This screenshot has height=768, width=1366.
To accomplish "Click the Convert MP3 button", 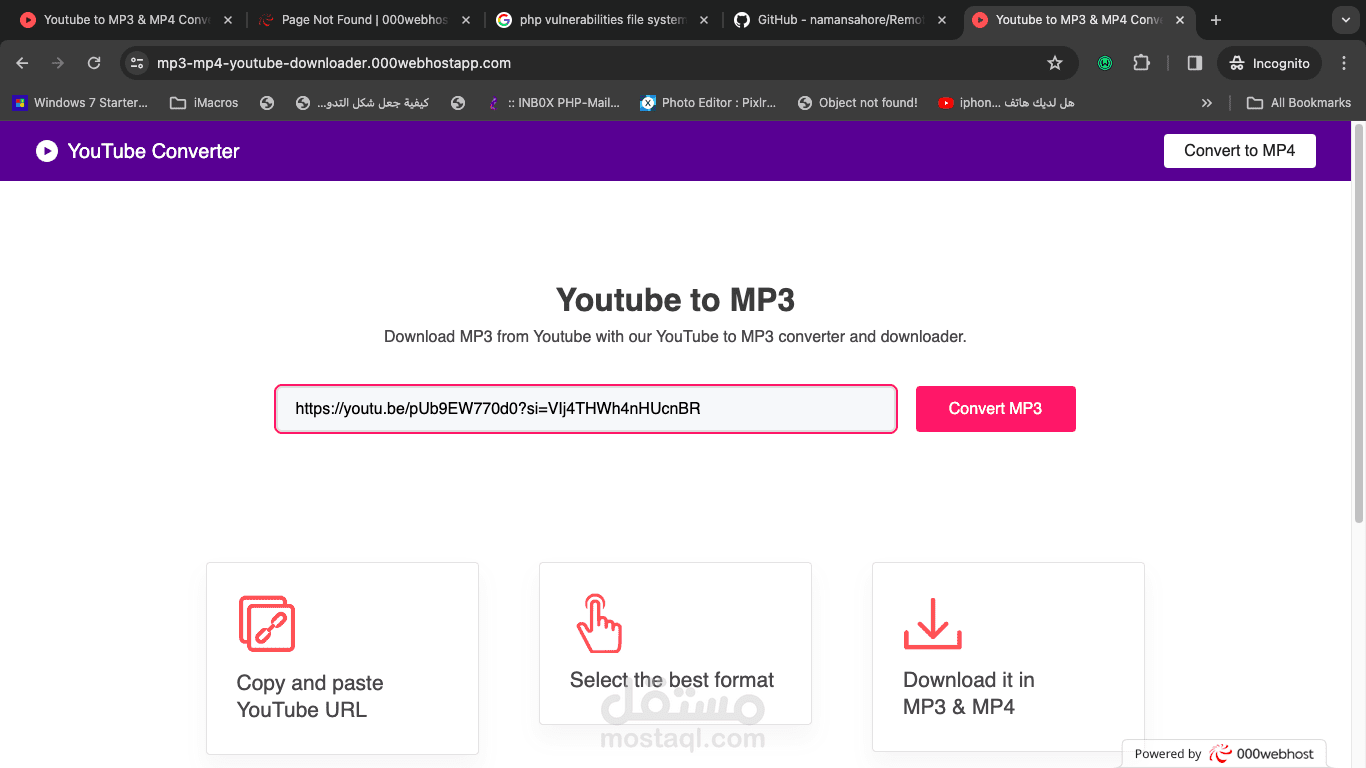I will (x=996, y=409).
